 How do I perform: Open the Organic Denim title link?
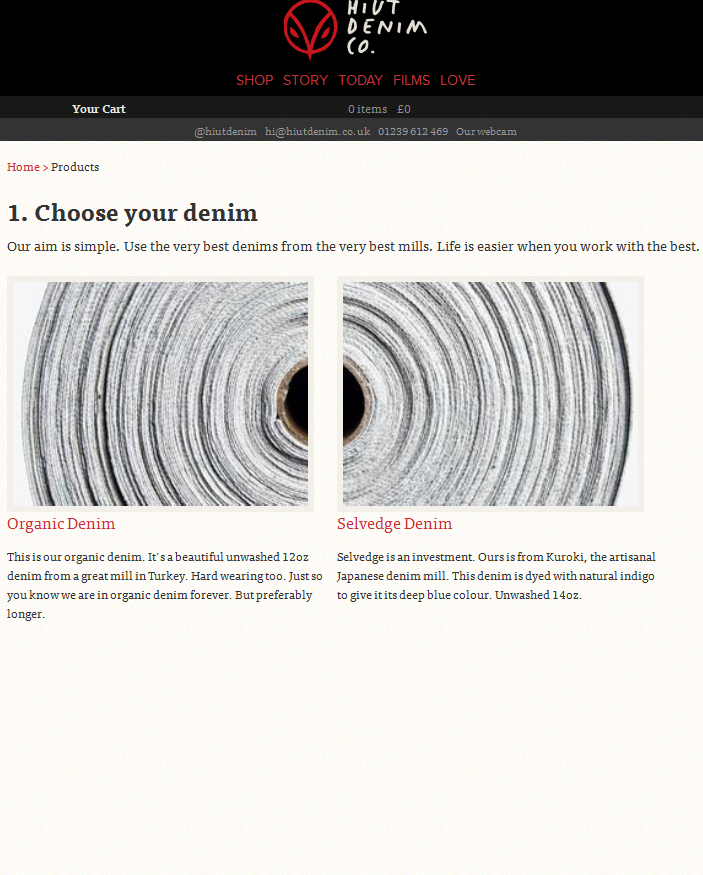click(x=61, y=524)
